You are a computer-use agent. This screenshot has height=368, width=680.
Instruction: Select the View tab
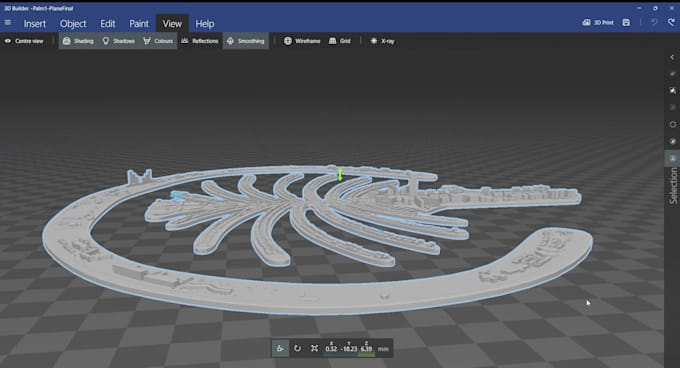172,24
